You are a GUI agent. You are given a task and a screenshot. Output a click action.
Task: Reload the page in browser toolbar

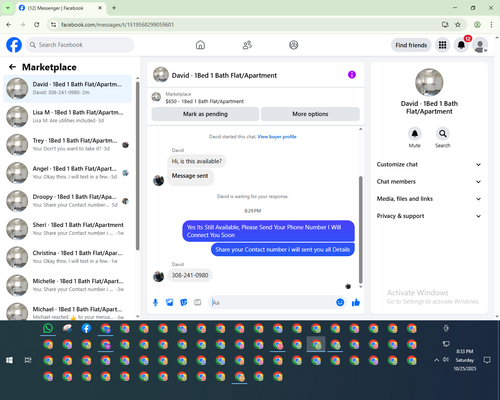pos(37,25)
